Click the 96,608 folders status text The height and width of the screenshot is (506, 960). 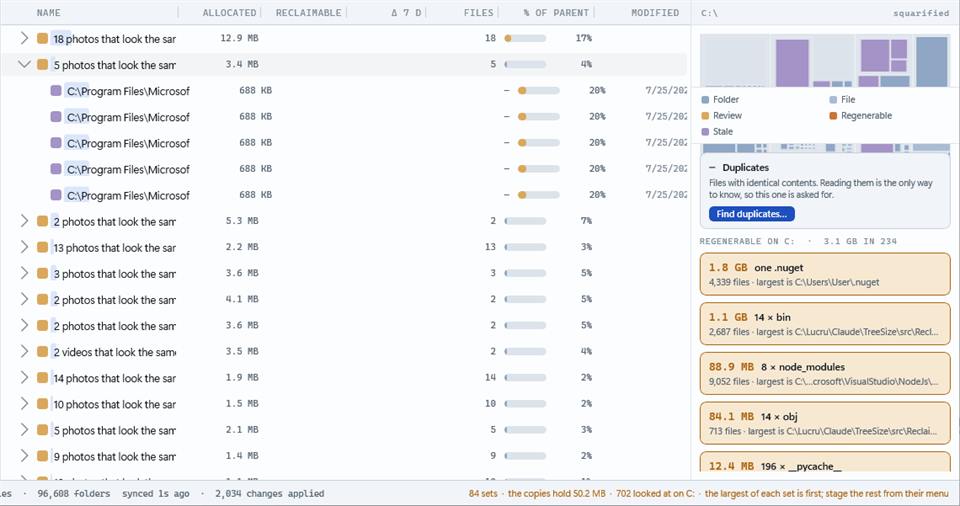(73, 493)
